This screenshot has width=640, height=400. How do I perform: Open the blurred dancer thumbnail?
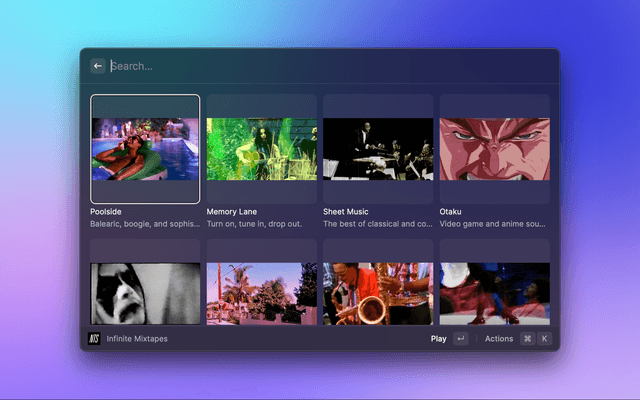[x=494, y=293]
